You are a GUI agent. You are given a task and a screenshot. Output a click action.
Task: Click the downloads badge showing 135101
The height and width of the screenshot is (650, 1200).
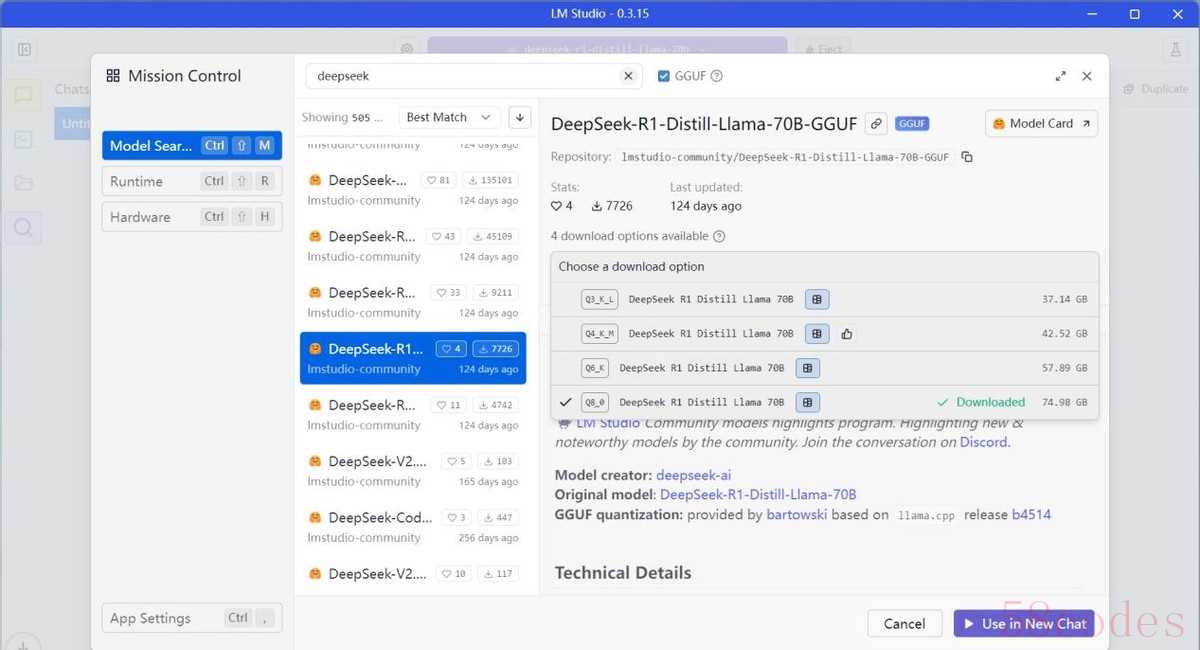click(489, 181)
